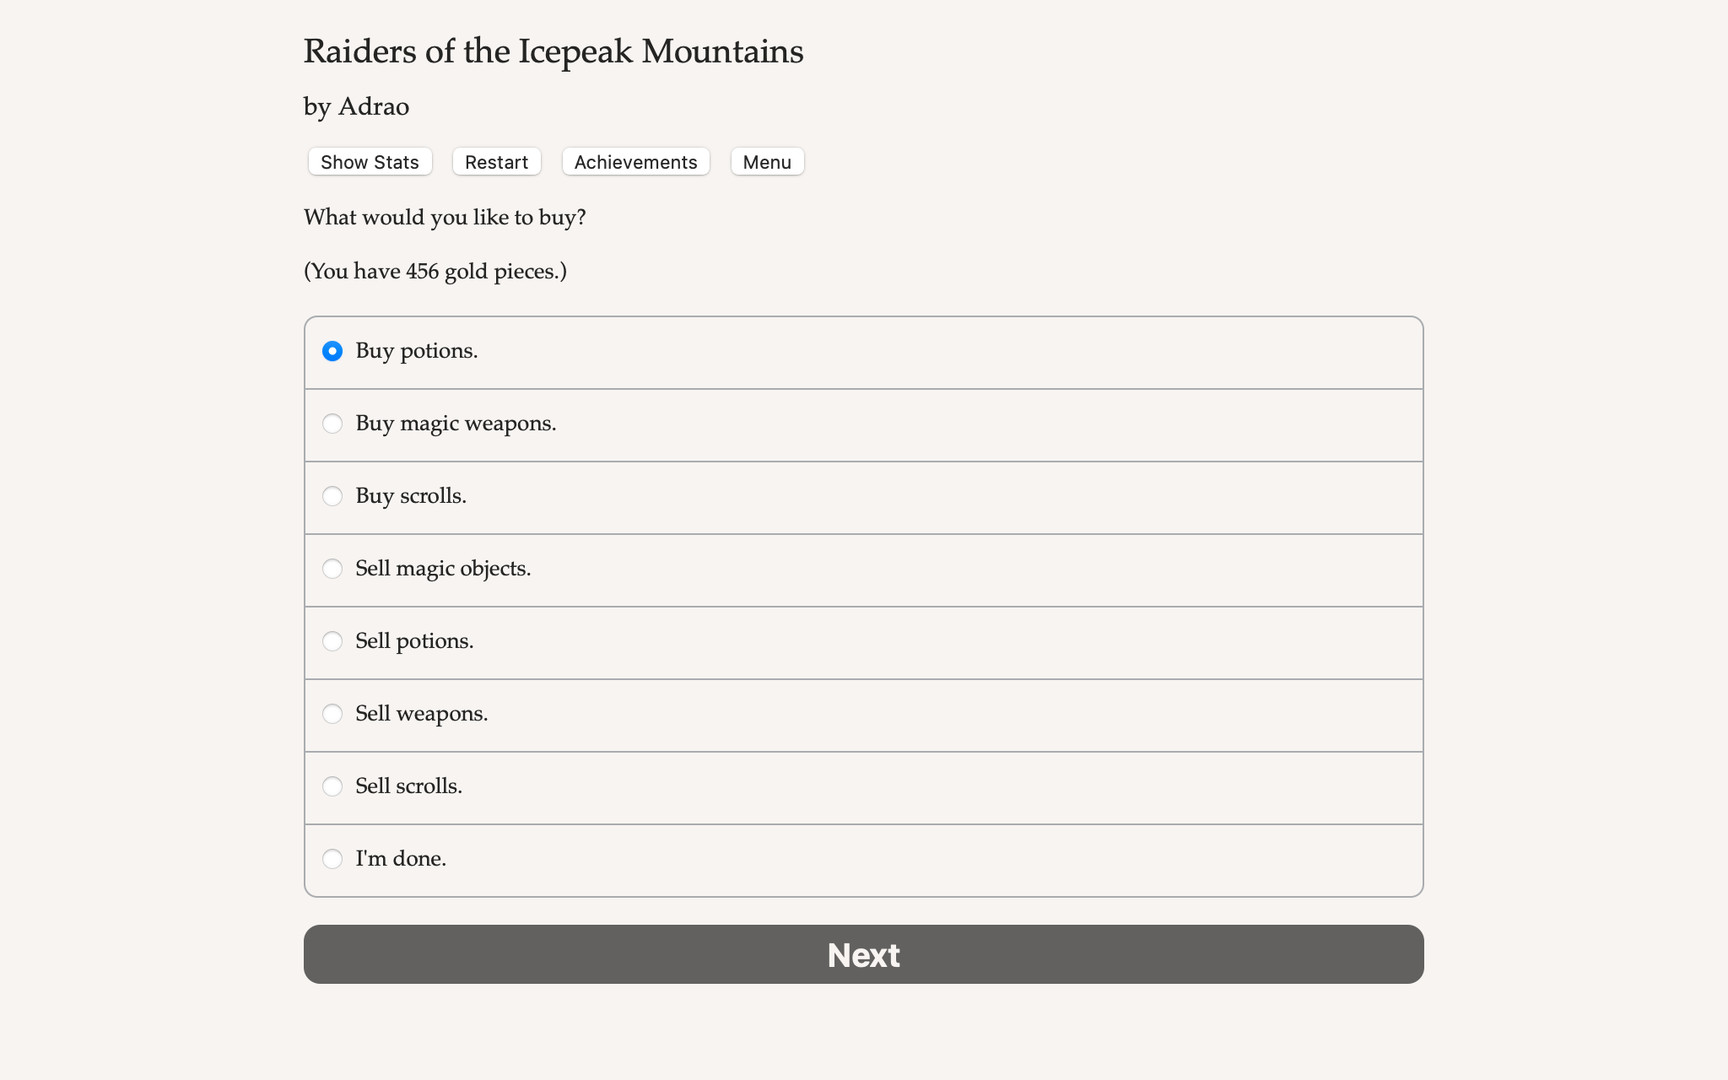Click the "Sell weapons." label text
The image size is (1728, 1080).
pyautogui.click(x=421, y=714)
